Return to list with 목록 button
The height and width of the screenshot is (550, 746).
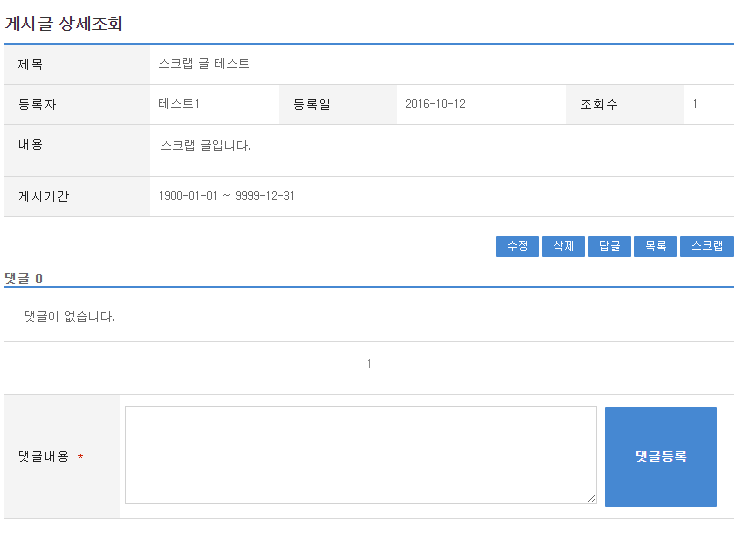(x=655, y=246)
